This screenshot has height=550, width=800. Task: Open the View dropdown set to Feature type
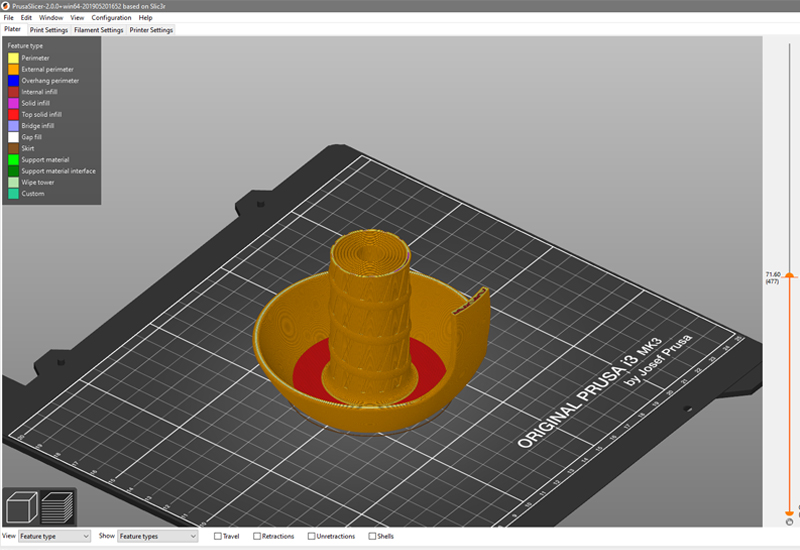point(54,537)
